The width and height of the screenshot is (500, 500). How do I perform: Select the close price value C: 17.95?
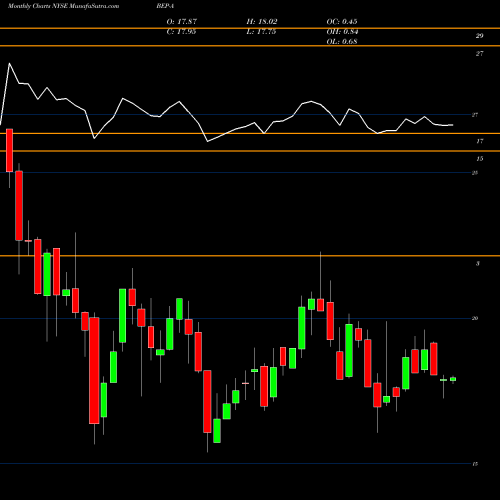point(181,32)
